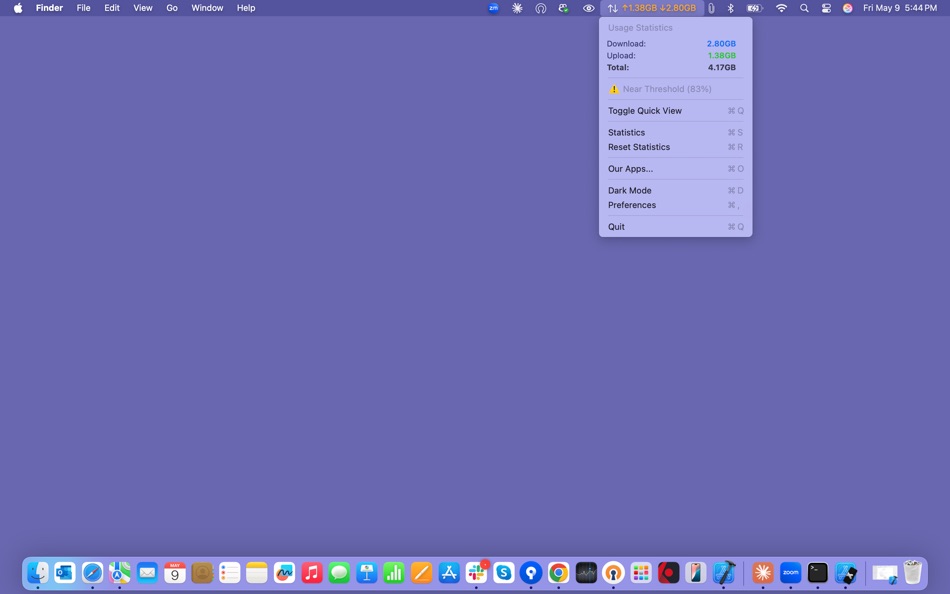The image size is (950, 594).
Task: Open Google Chrome from the Dock
Action: (x=557, y=573)
